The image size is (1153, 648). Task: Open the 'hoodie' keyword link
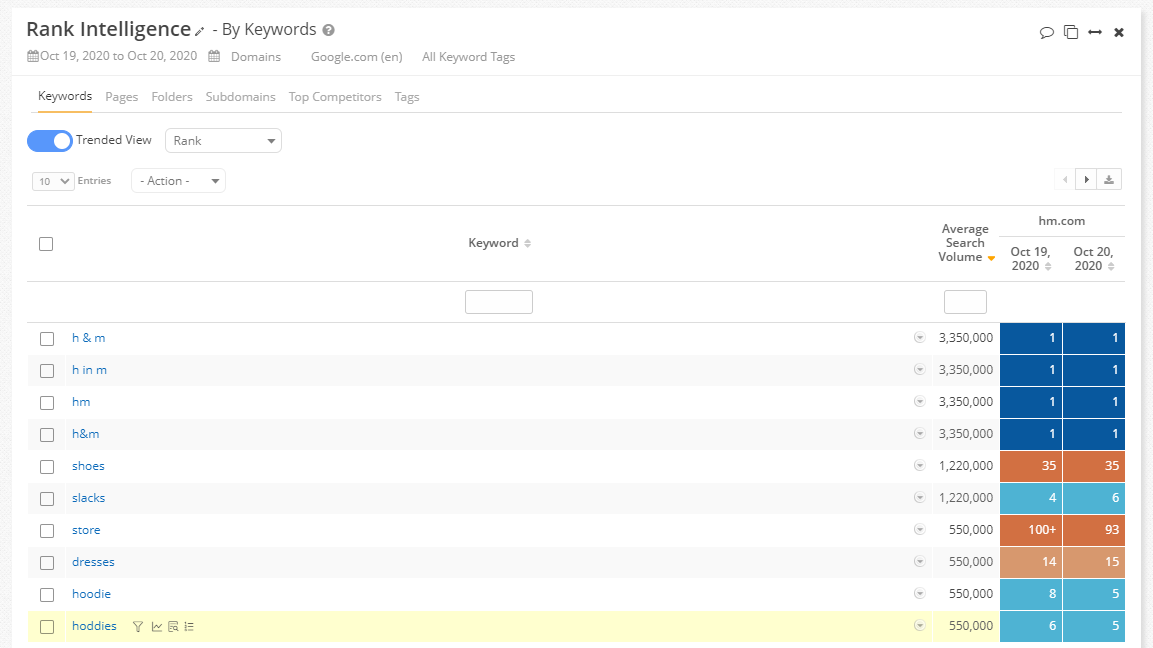click(x=91, y=594)
